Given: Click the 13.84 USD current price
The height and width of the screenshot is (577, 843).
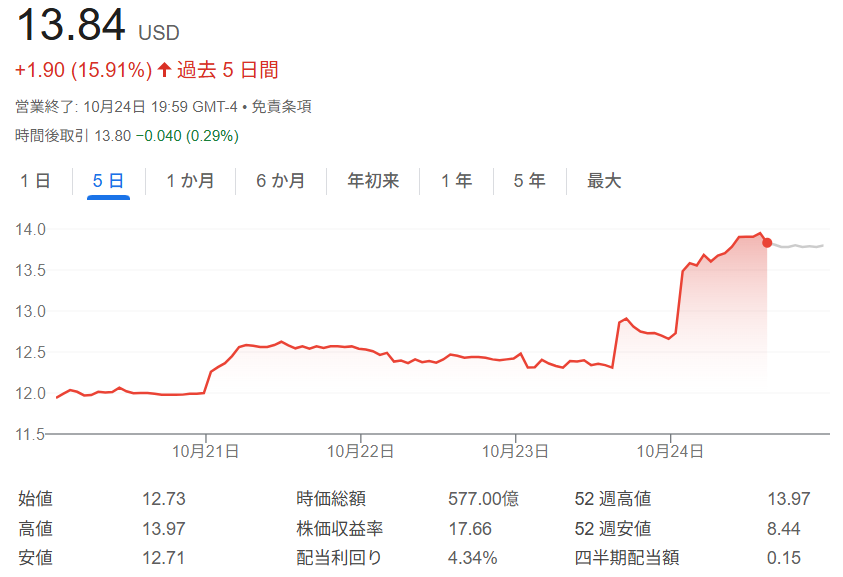Looking at the screenshot, I should point(71,25).
